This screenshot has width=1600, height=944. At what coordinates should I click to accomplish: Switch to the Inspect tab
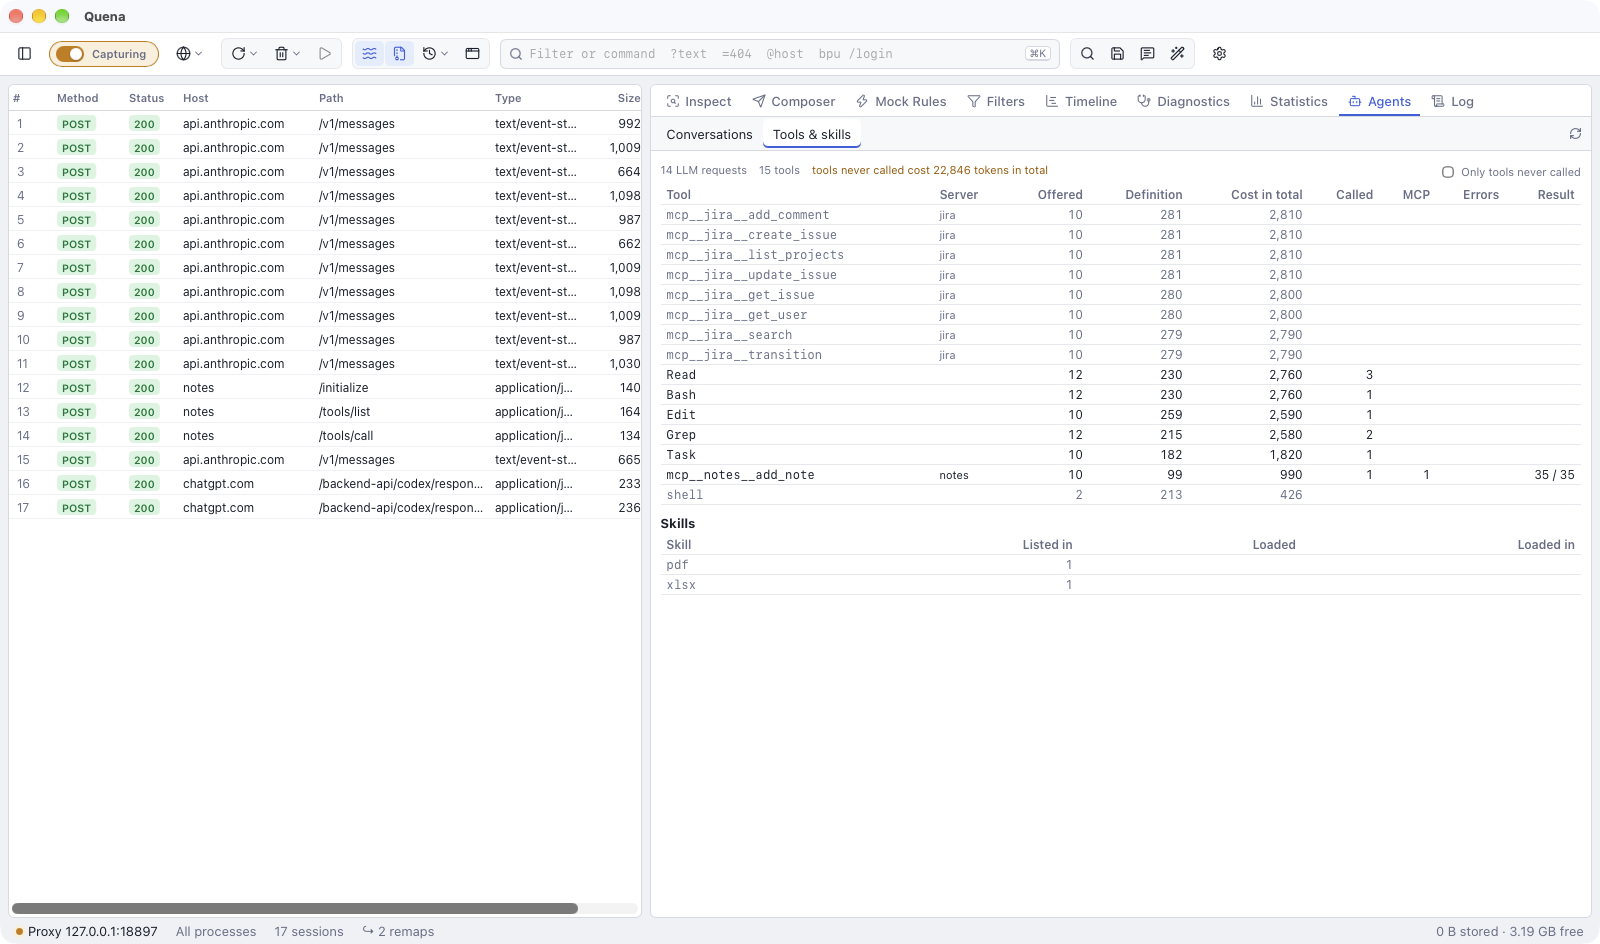click(x=698, y=101)
